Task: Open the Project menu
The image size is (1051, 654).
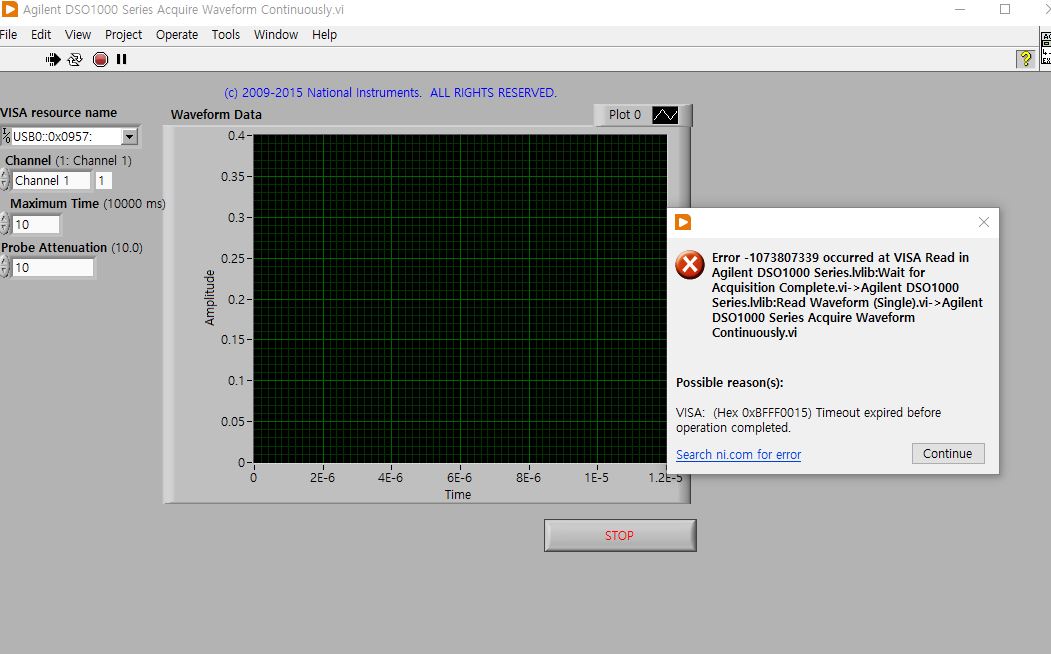Action: (x=123, y=35)
